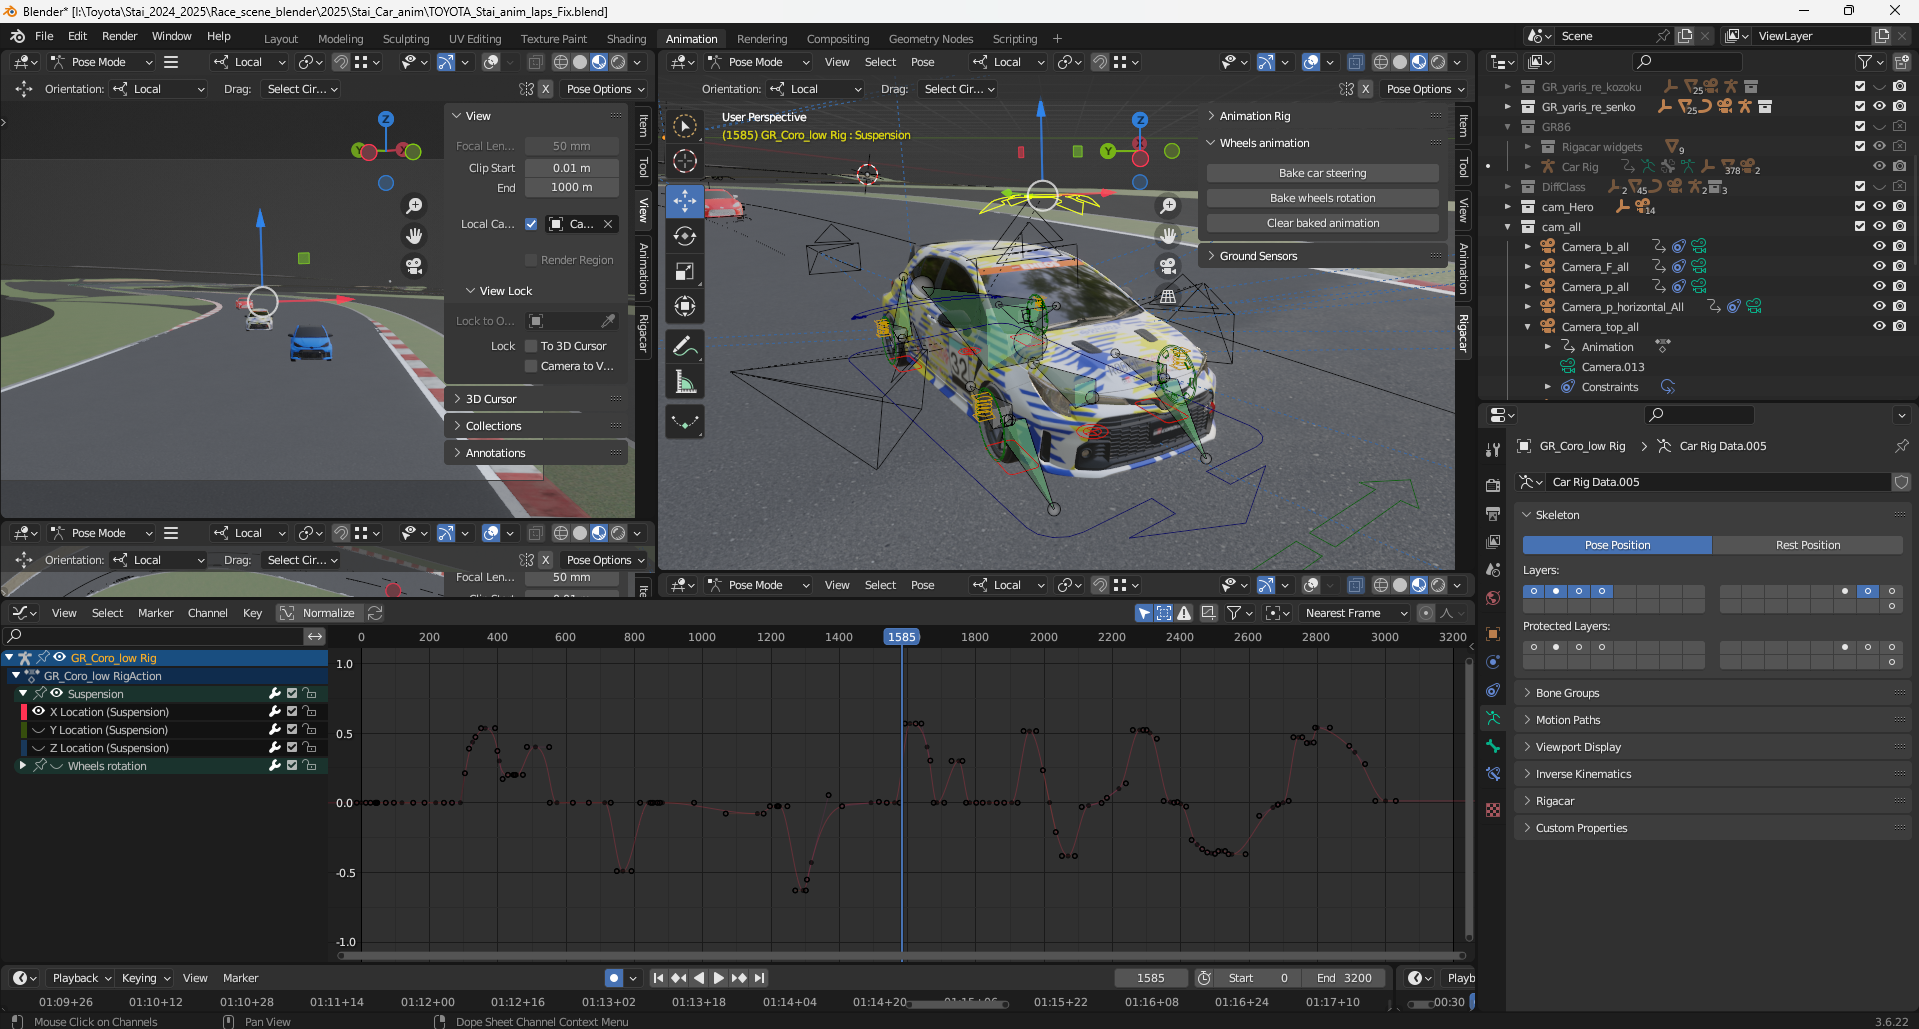Expand the Wheels rotation channel group
The width and height of the screenshot is (1919, 1029).
point(23,766)
